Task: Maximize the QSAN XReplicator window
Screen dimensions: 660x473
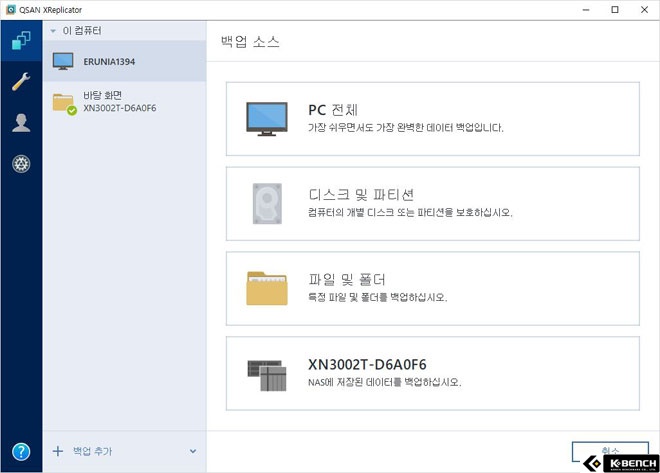Action: [x=615, y=10]
